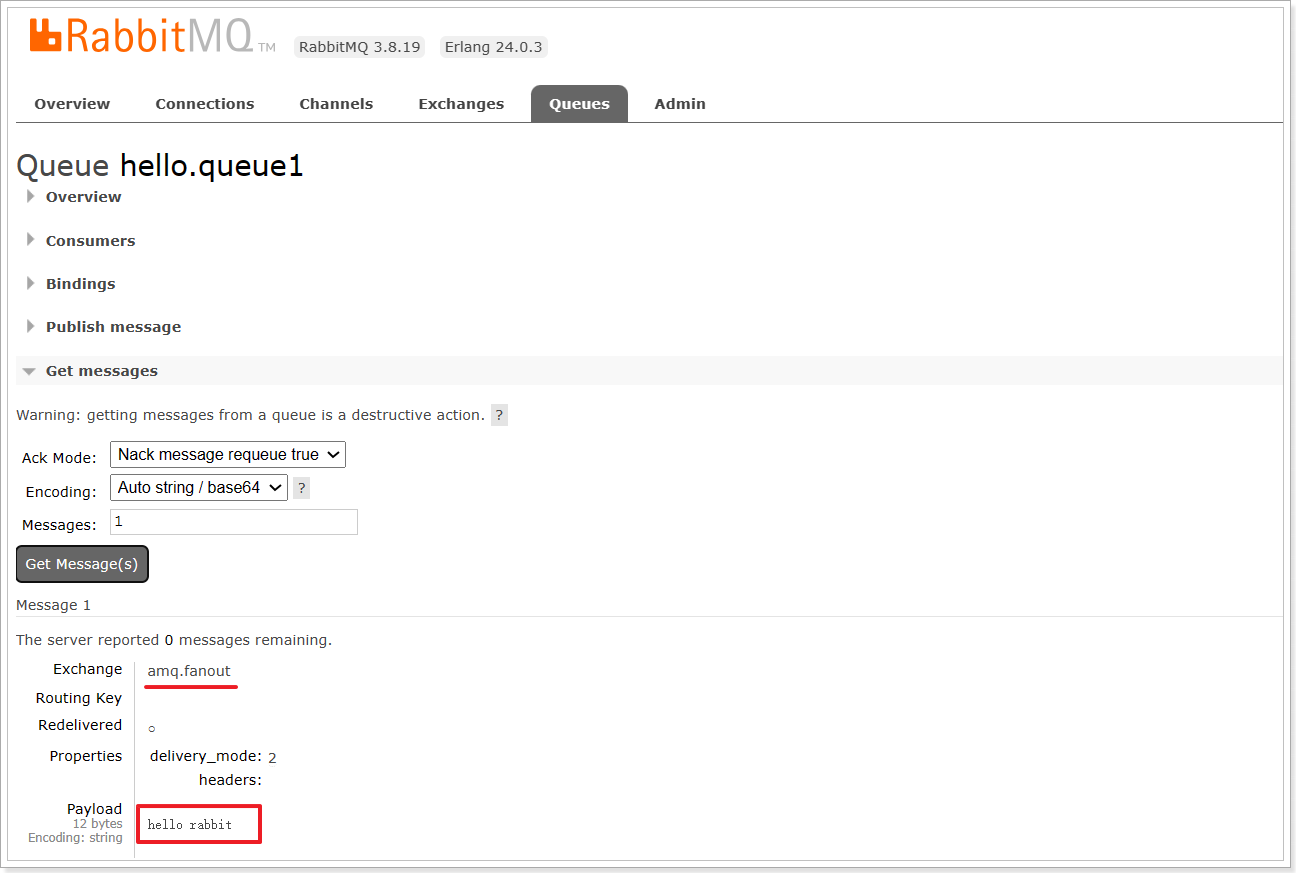Image resolution: width=1296 pixels, height=873 pixels.
Task: Click the Encoding: string label
Action: (75, 838)
